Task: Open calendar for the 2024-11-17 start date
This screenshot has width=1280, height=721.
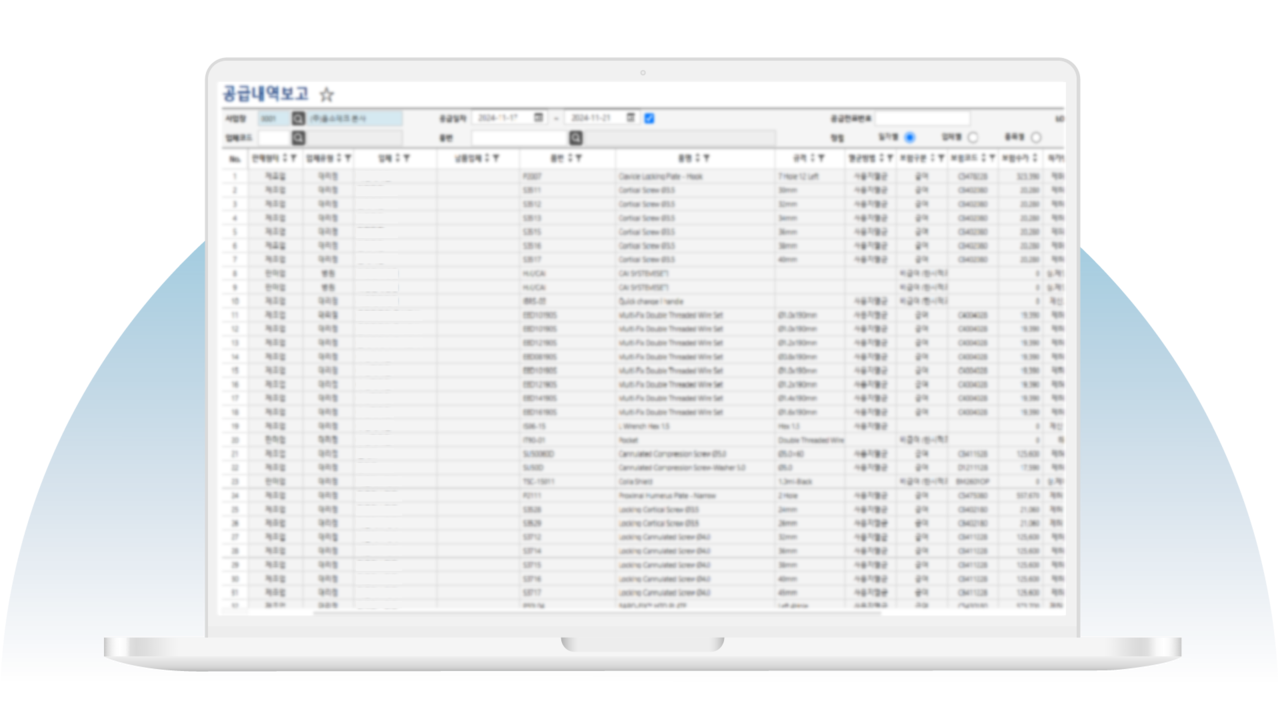Action: [539, 118]
